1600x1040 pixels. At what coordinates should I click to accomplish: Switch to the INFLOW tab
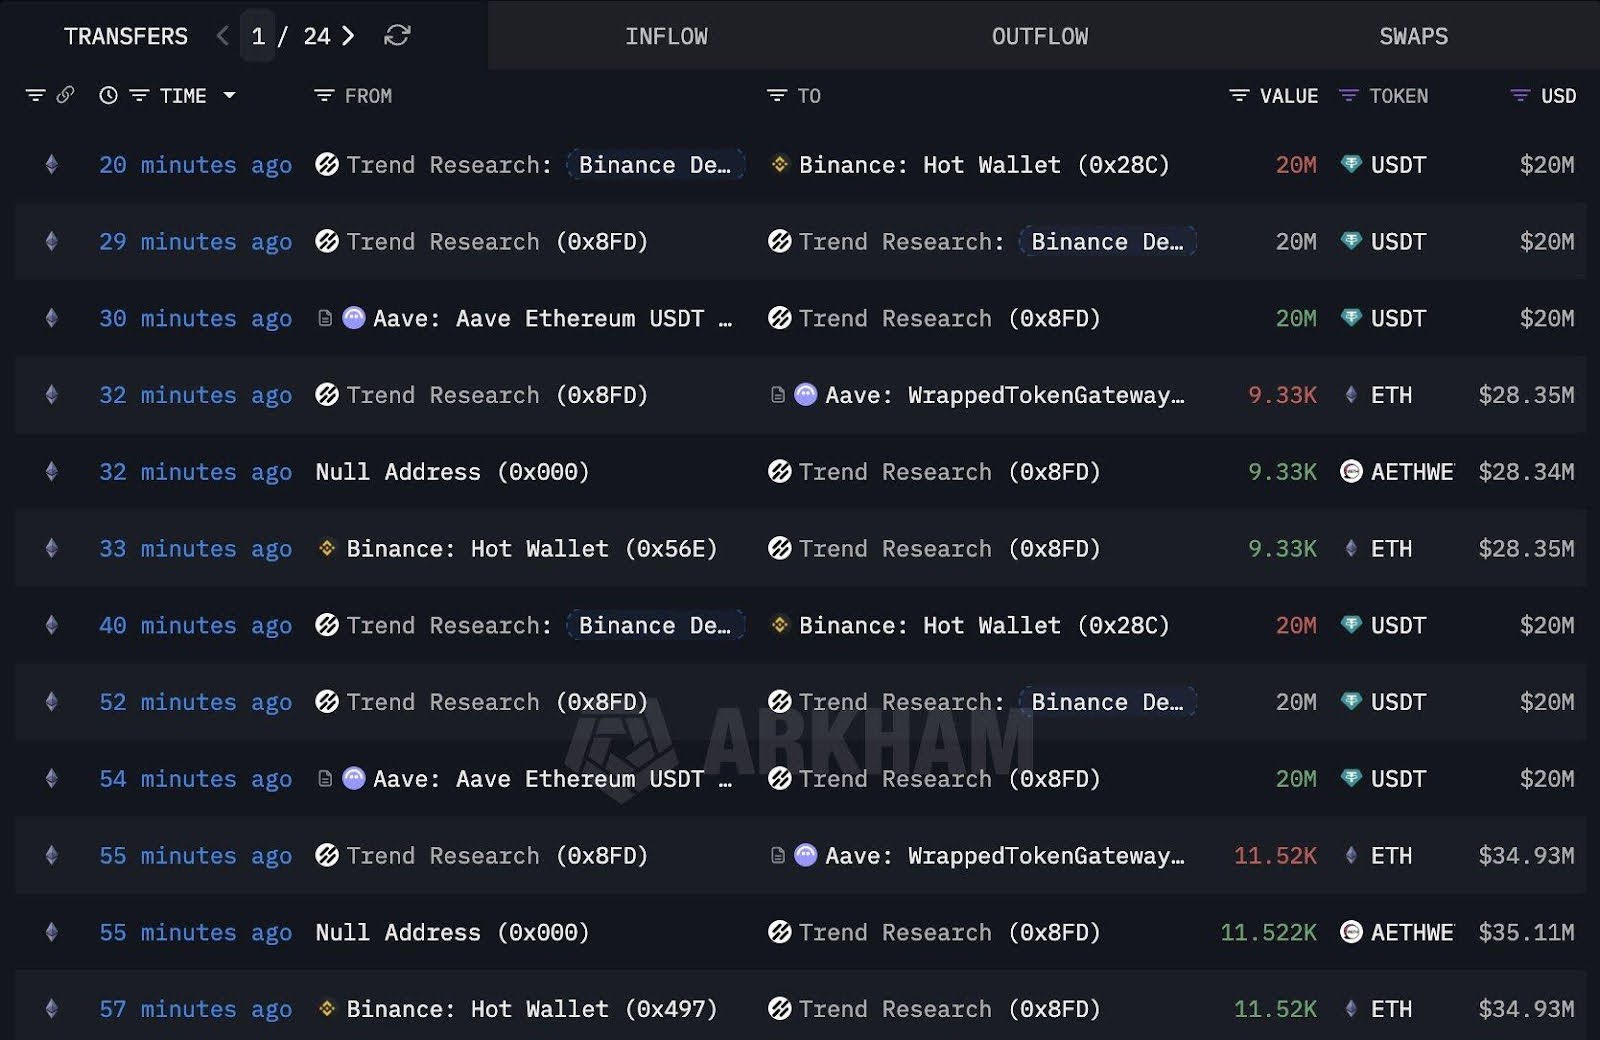(667, 36)
